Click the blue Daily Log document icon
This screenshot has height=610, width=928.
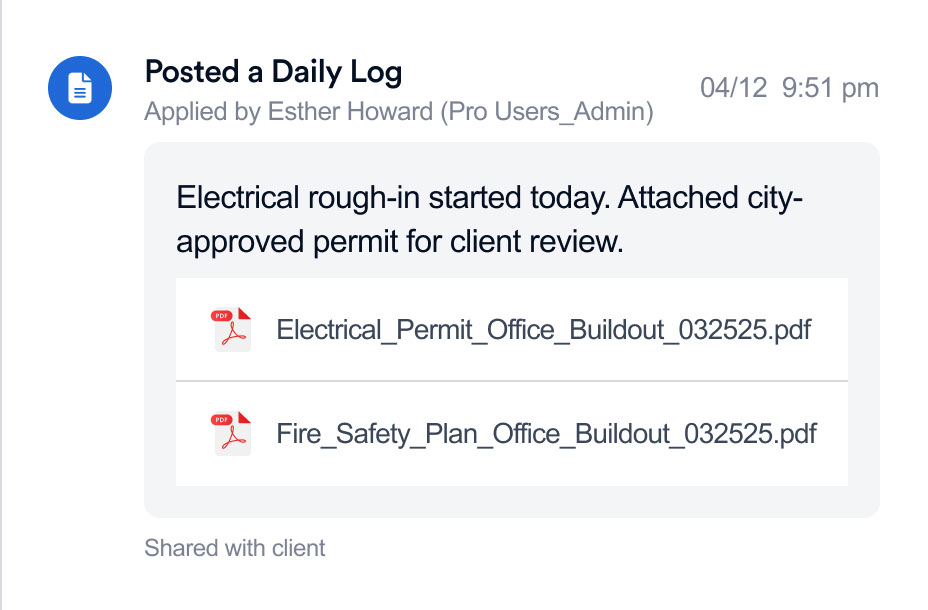pos(79,88)
